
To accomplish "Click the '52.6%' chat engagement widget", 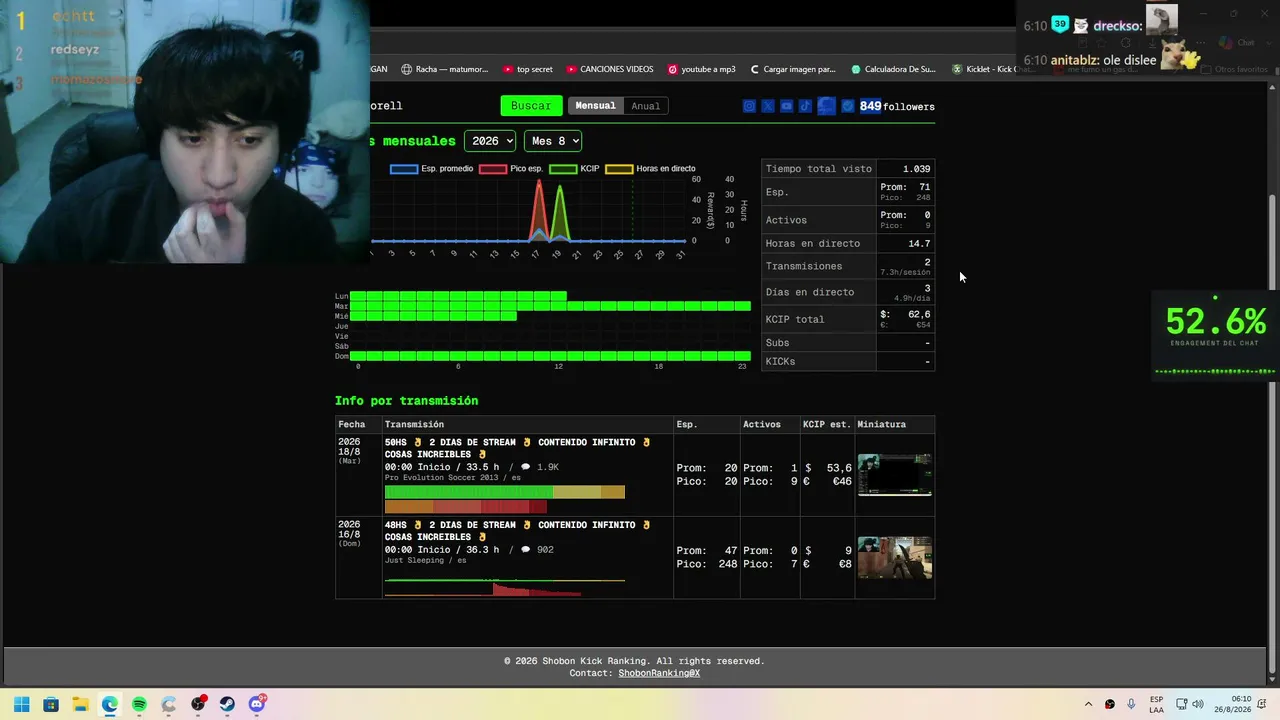I will [1215, 334].
